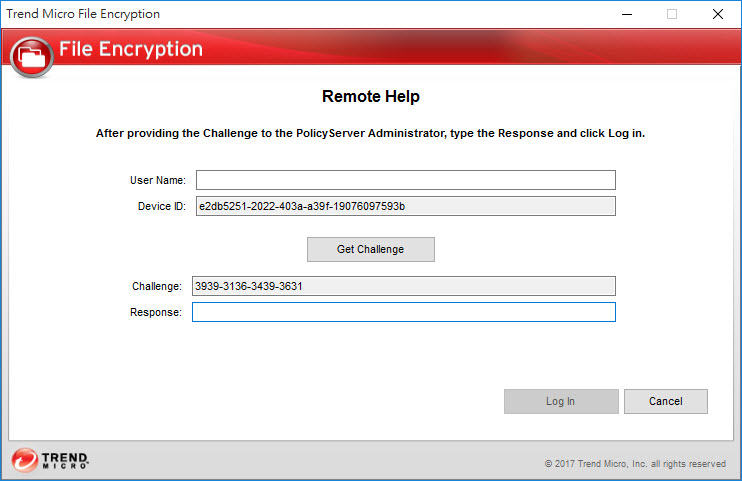The image size is (742, 481).
Task: Click the Device ID label
Action: [162, 206]
